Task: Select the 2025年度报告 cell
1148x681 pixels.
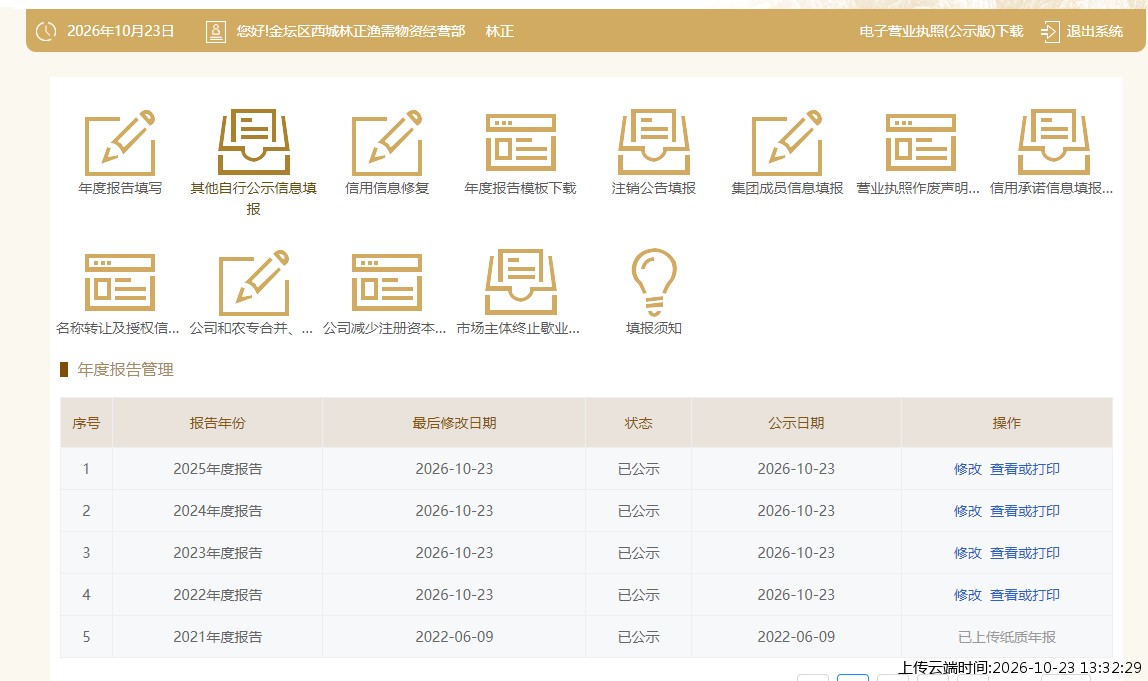Action: pyautogui.click(x=217, y=469)
